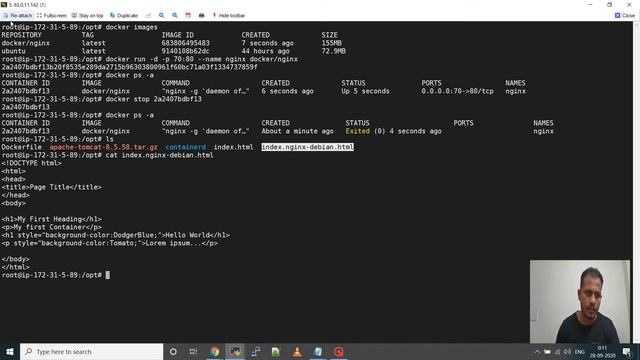640x360 pixels.
Task: Open the red recorder app on taskbar
Action: [x=338, y=351]
